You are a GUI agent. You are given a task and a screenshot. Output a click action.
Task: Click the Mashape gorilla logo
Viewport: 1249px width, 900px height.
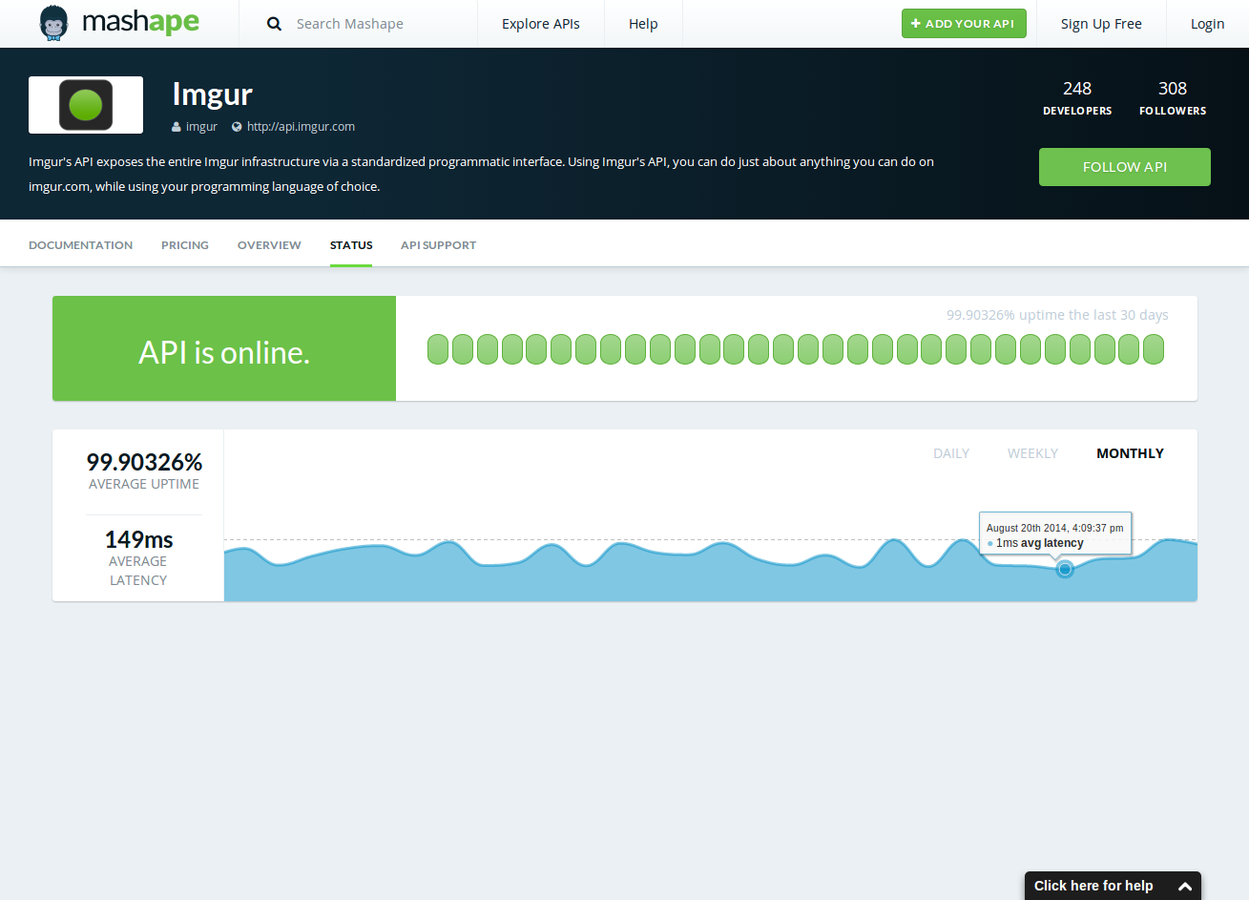point(54,23)
